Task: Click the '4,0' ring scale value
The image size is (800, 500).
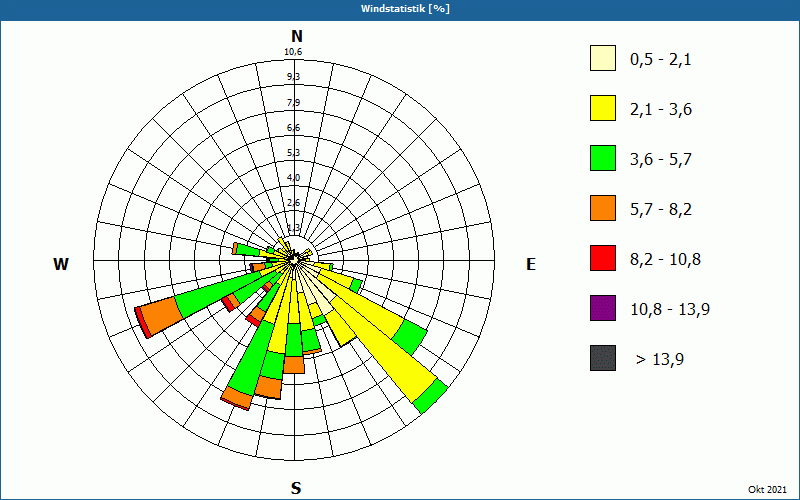Action: tap(293, 178)
